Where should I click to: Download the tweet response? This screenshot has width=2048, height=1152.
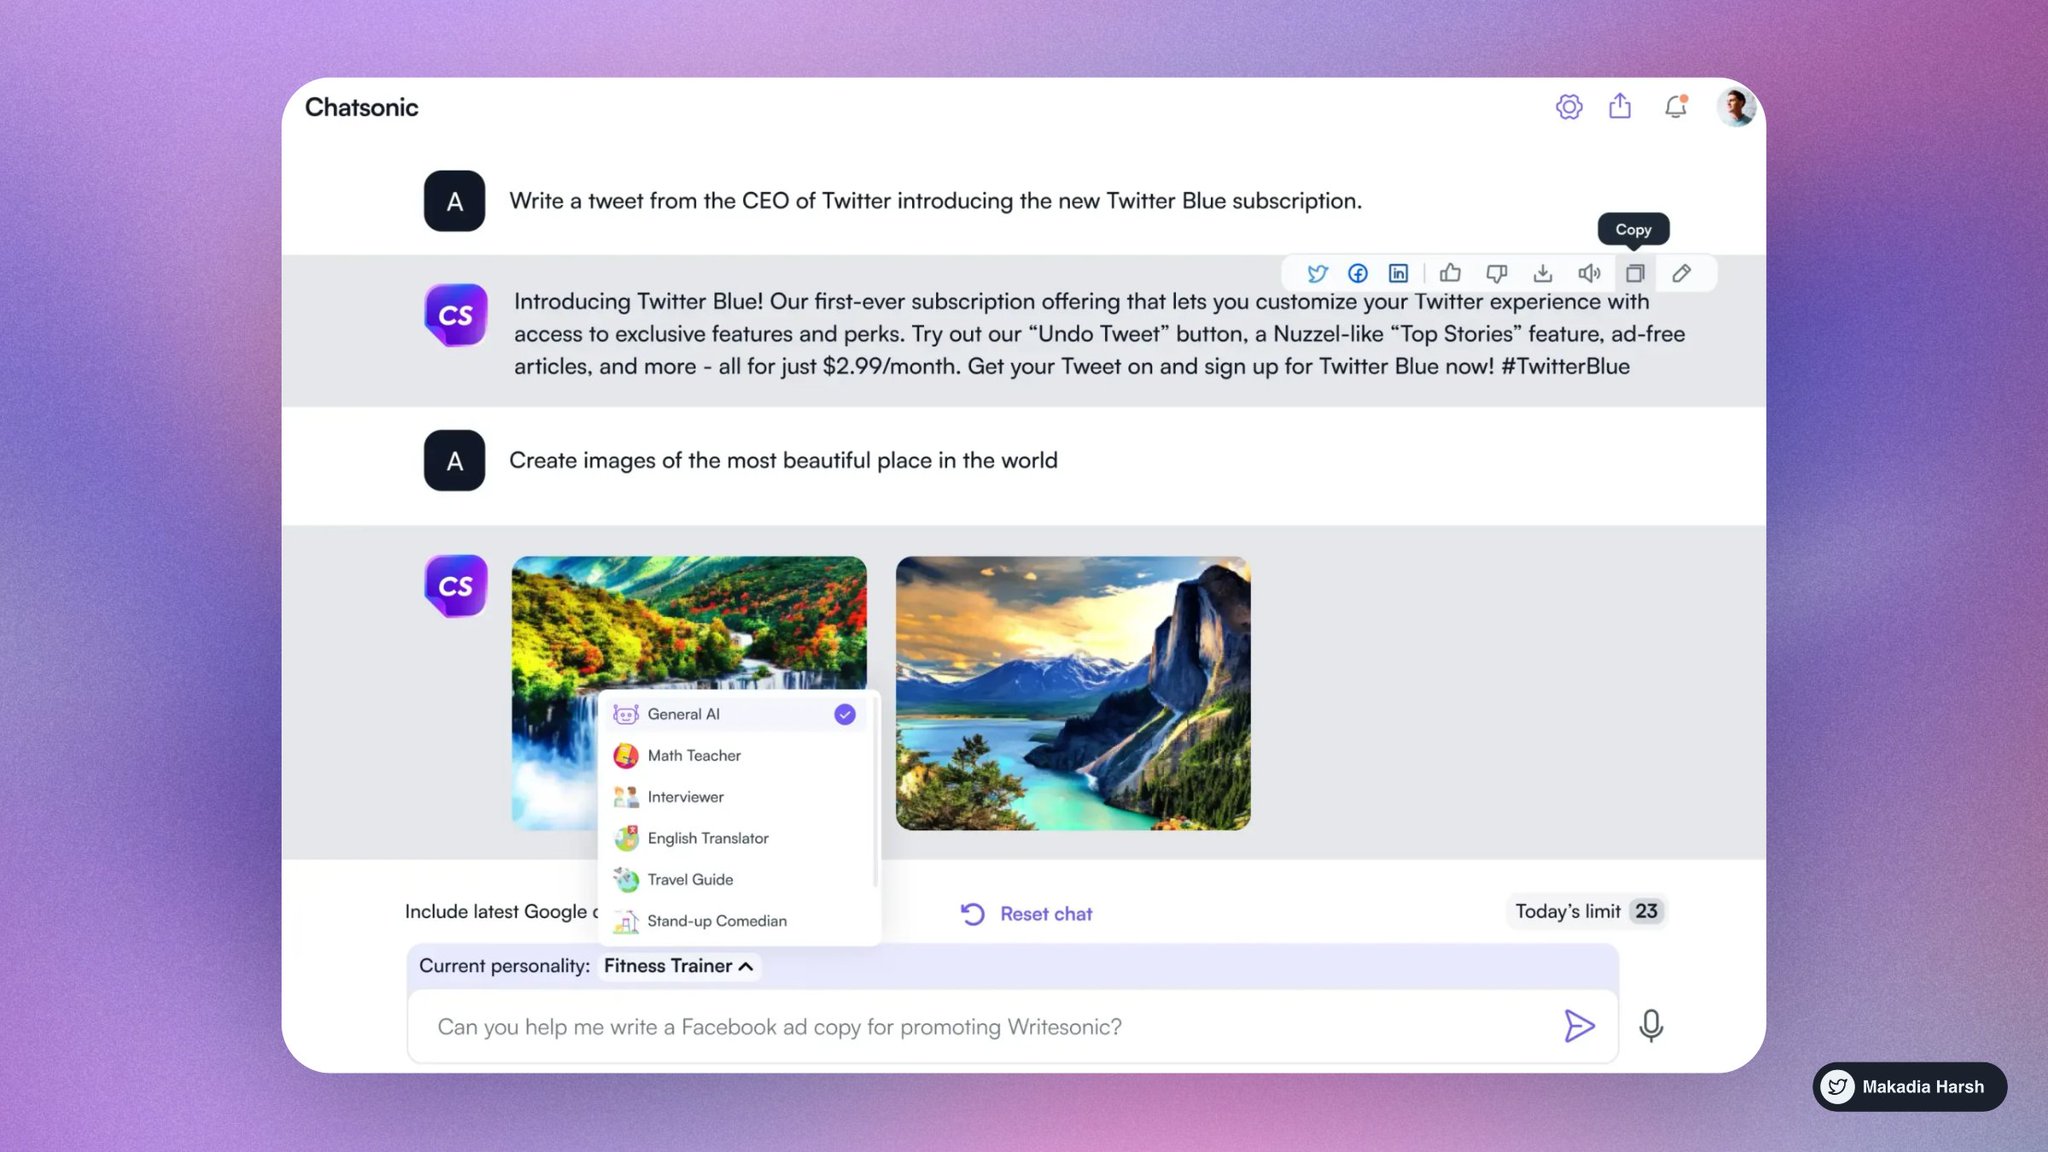coord(1543,273)
